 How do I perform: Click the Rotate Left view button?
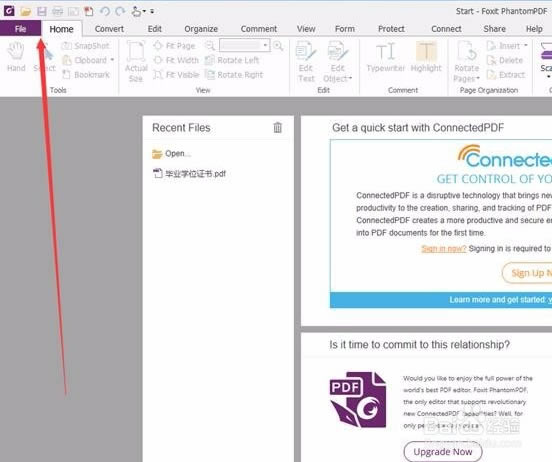point(232,60)
